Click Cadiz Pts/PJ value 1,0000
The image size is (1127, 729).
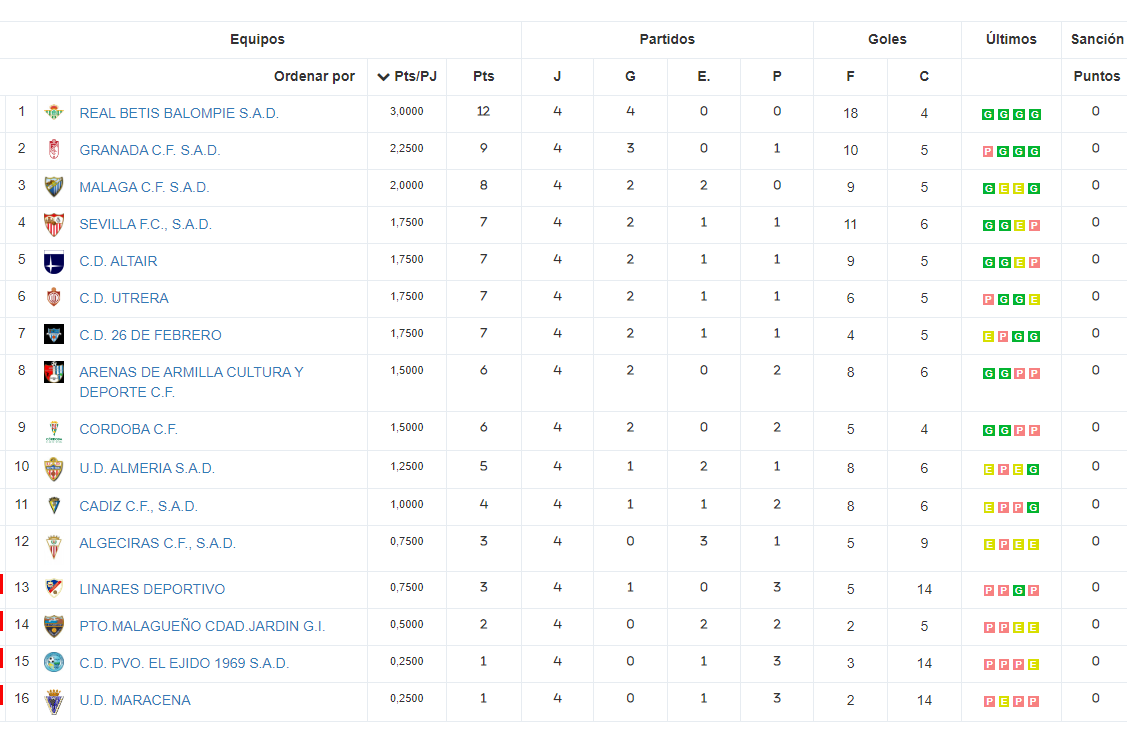(x=407, y=505)
